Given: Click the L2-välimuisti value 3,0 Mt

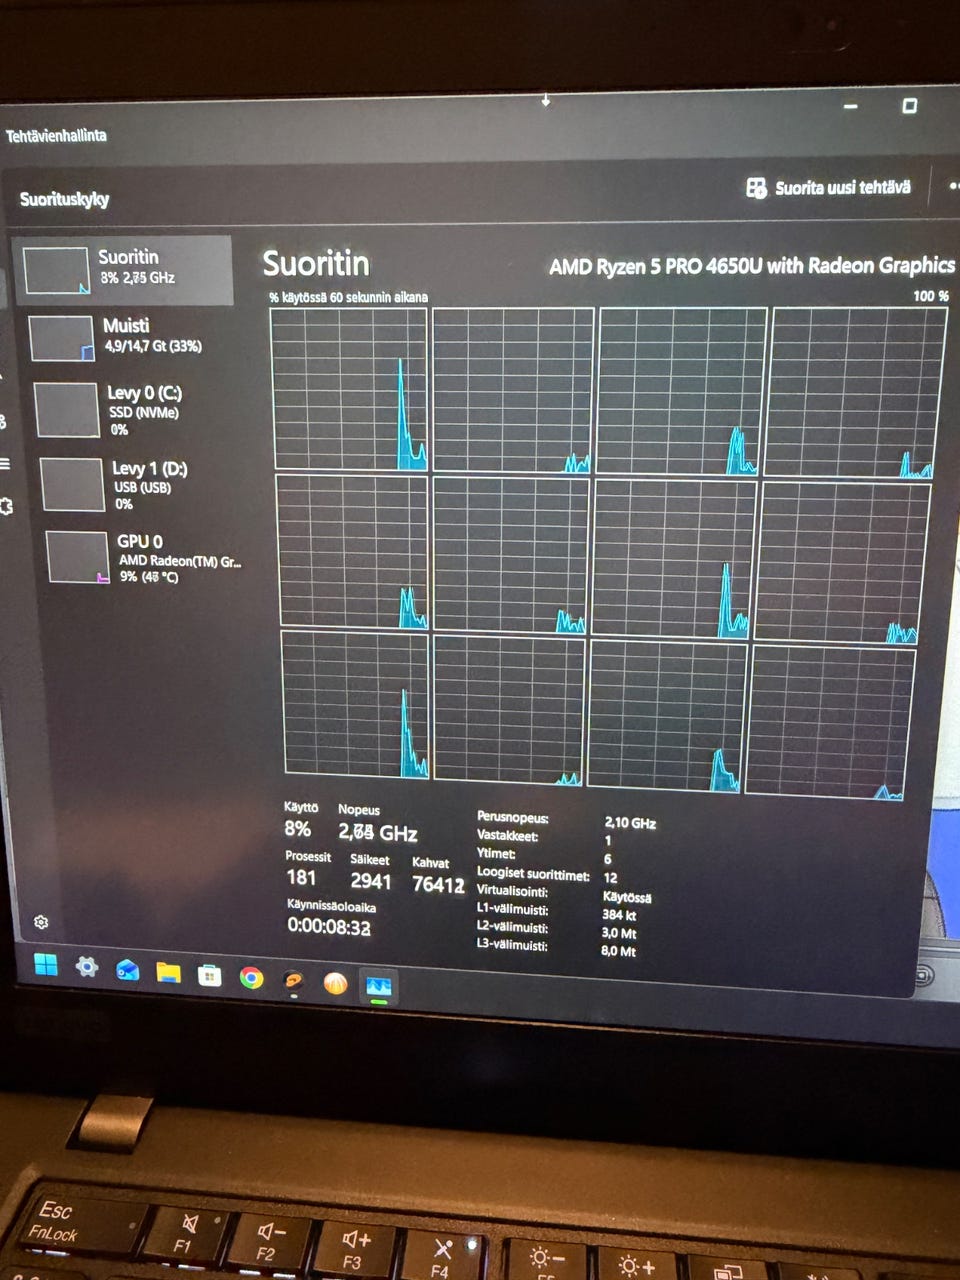Looking at the screenshot, I should click(619, 933).
